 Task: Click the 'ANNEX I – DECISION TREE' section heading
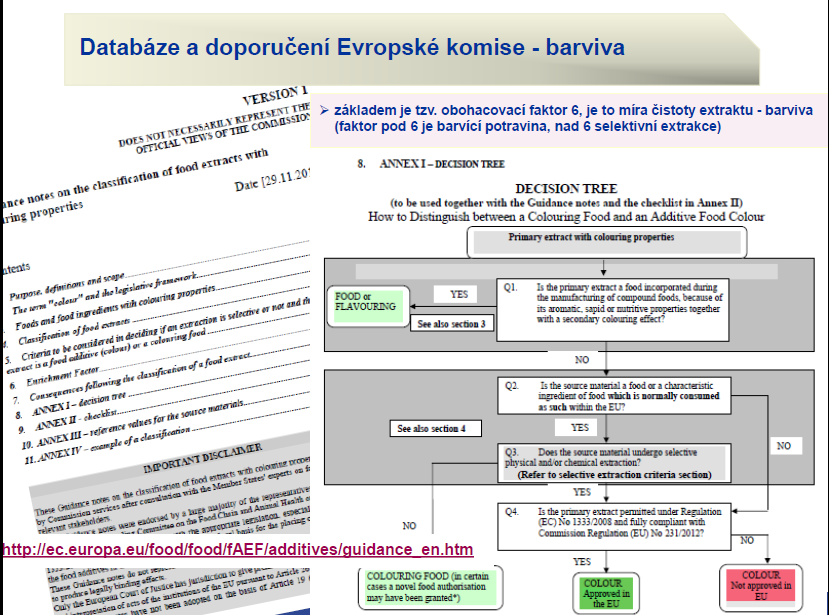(441, 164)
